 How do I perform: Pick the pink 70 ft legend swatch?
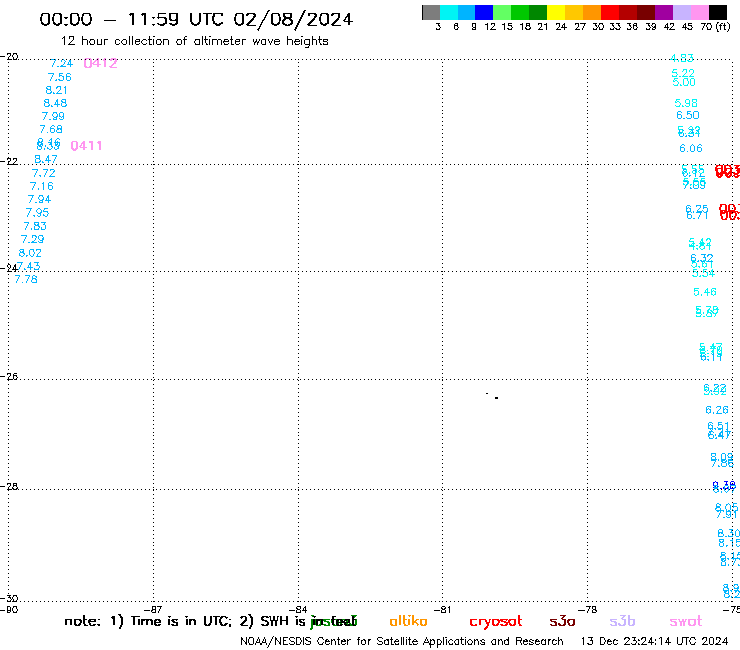(699, 12)
